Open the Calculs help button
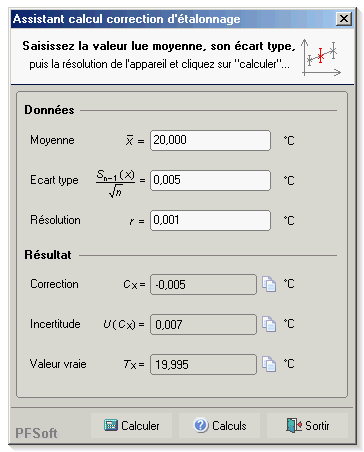 [x=219, y=426]
